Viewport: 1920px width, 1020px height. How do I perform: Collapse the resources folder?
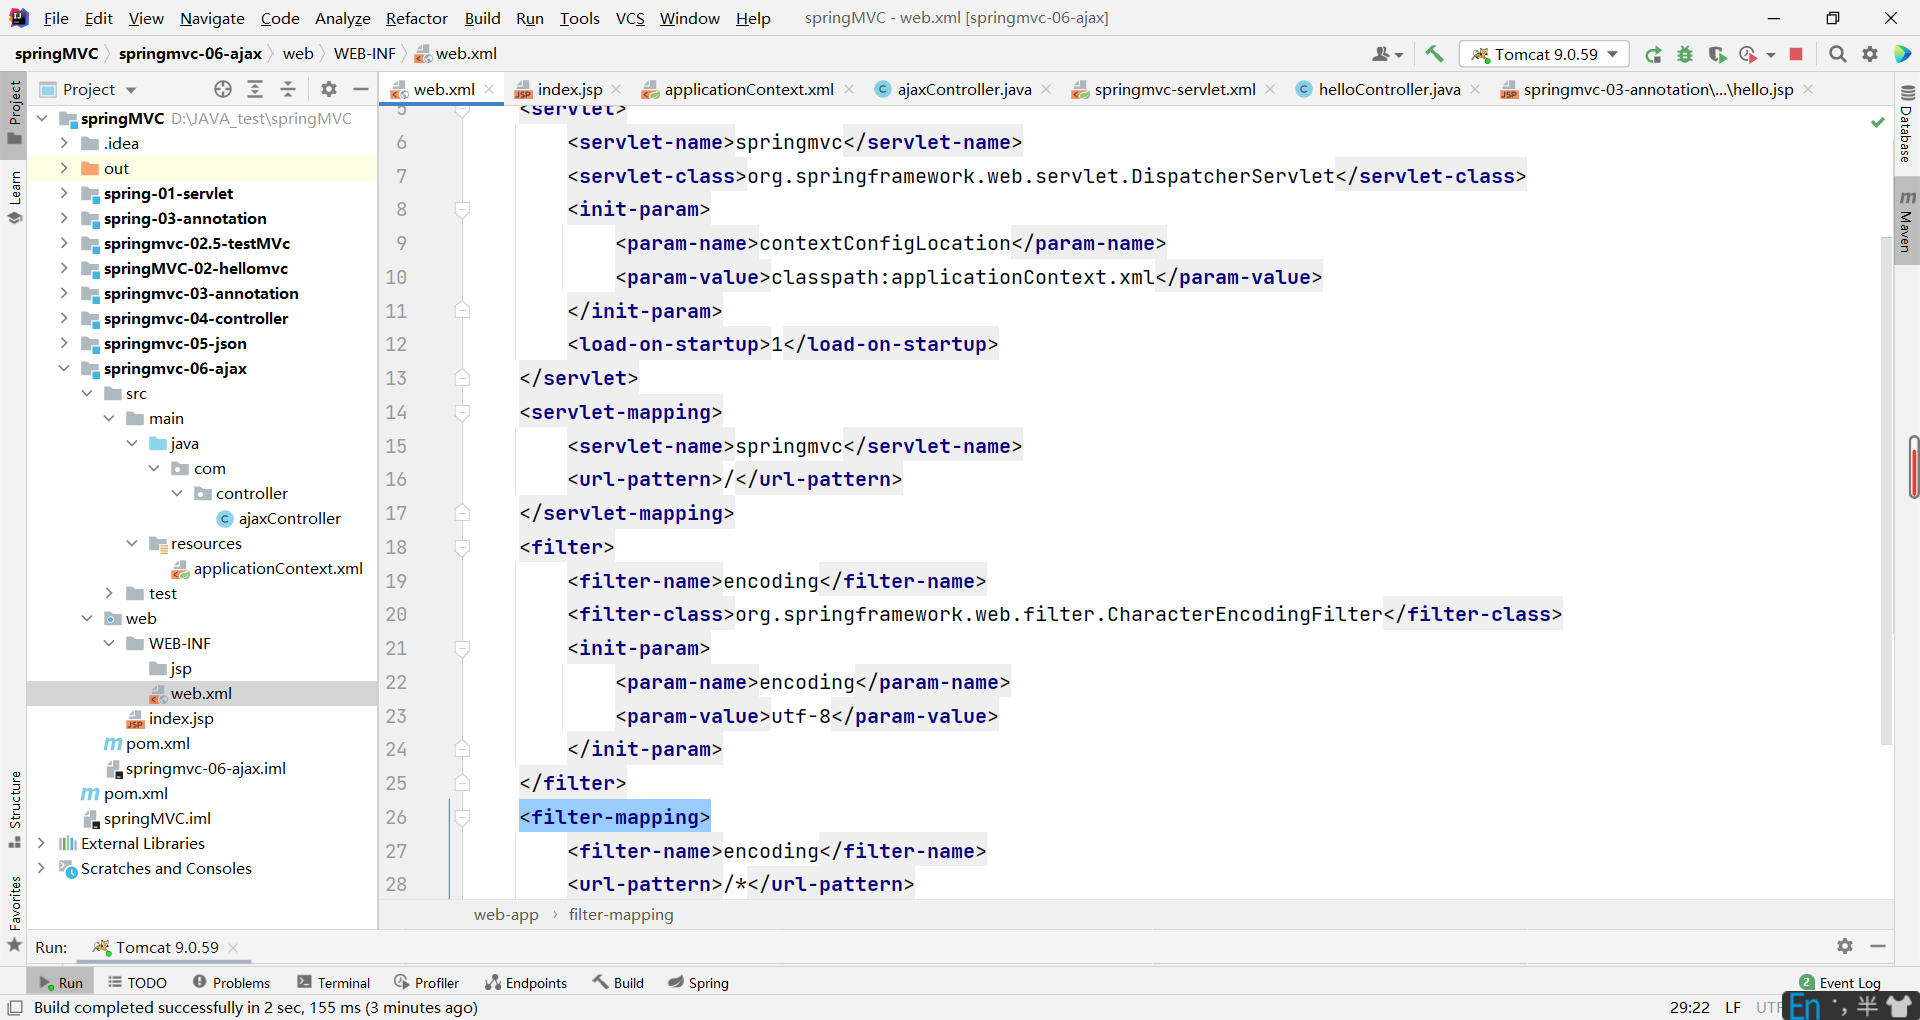pos(131,543)
